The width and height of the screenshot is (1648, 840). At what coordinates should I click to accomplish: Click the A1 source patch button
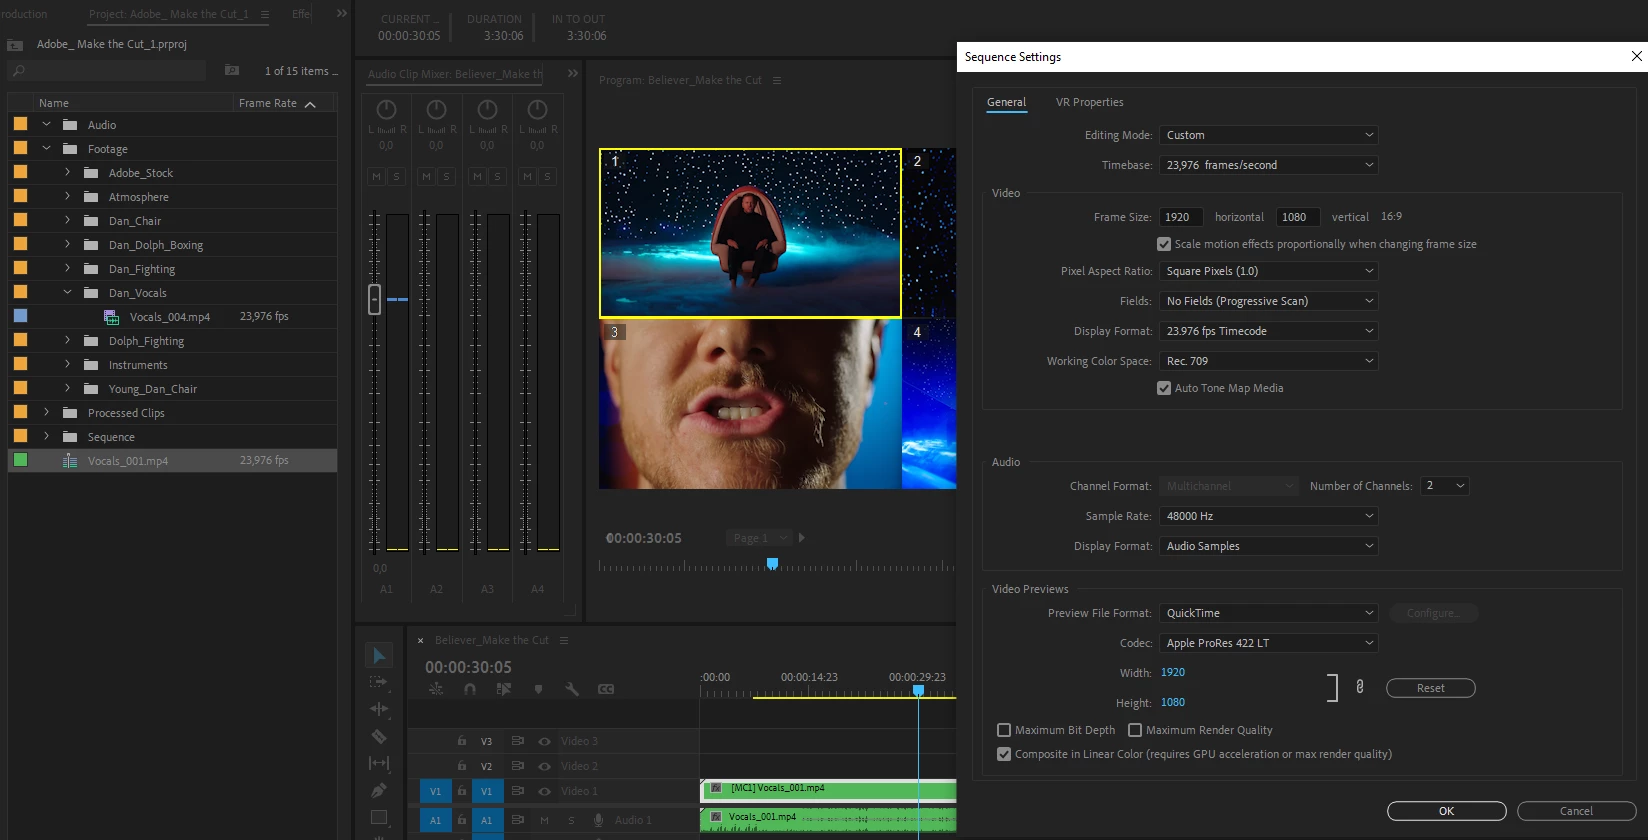435,820
